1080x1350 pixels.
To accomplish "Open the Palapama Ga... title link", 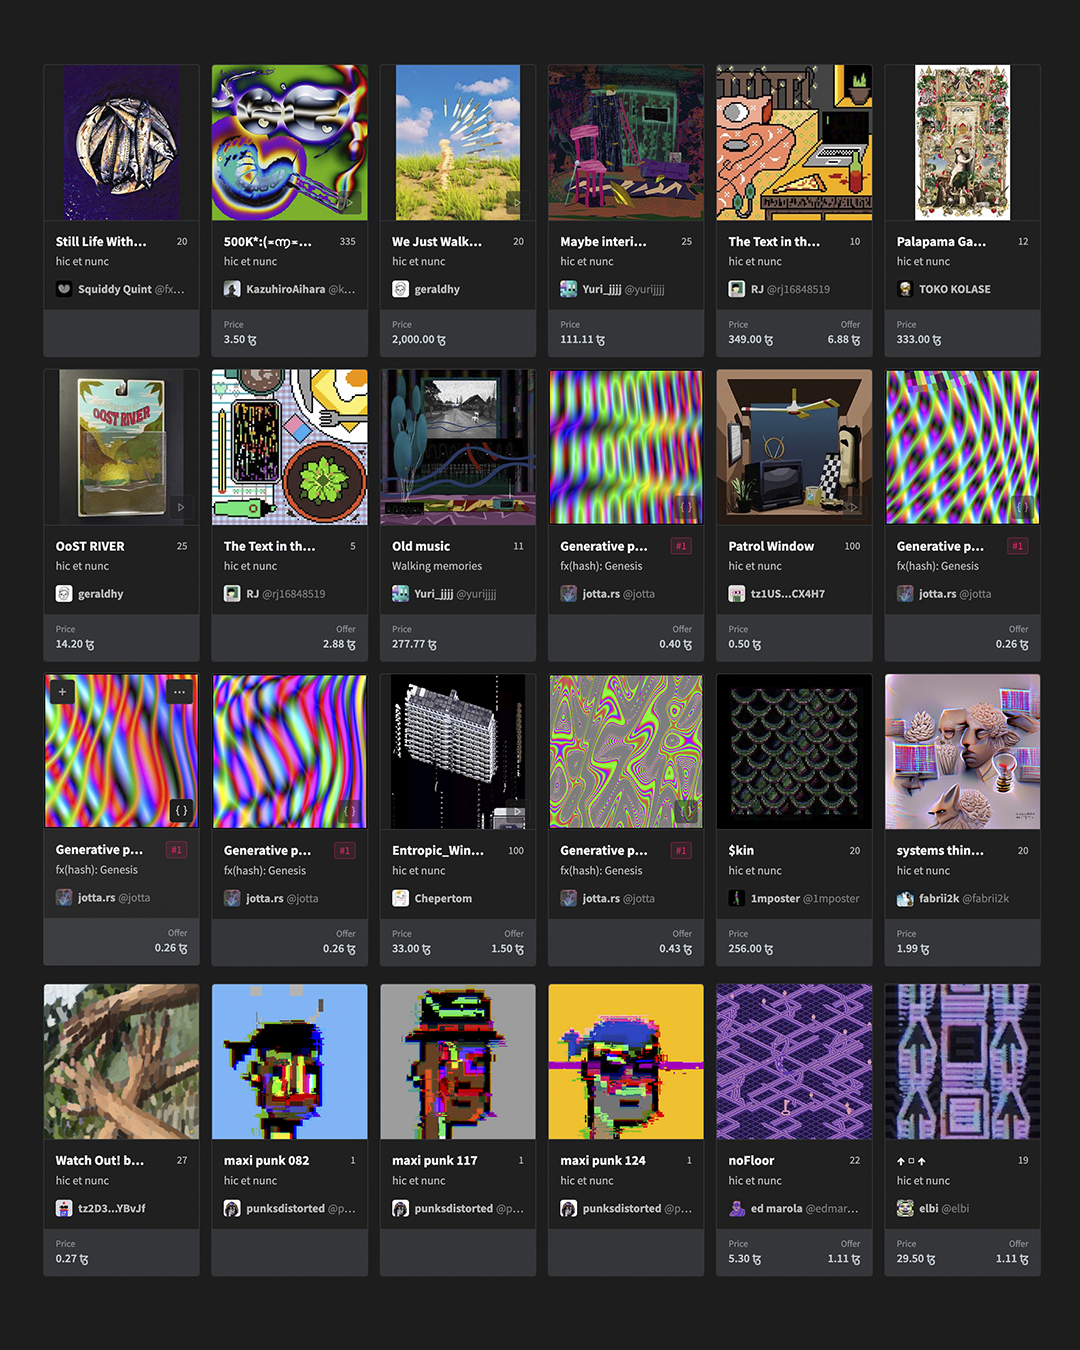I will click(x=941, y=242).
